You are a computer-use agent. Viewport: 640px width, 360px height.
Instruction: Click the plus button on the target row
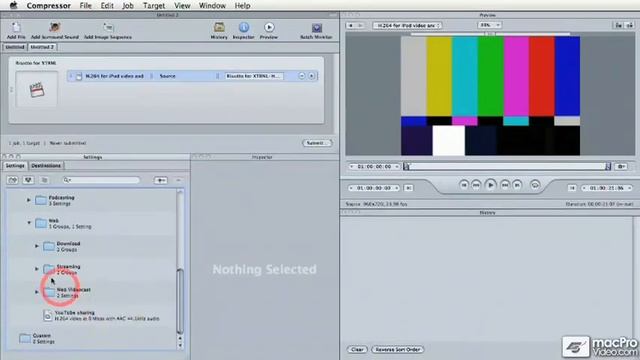(311, 76)
